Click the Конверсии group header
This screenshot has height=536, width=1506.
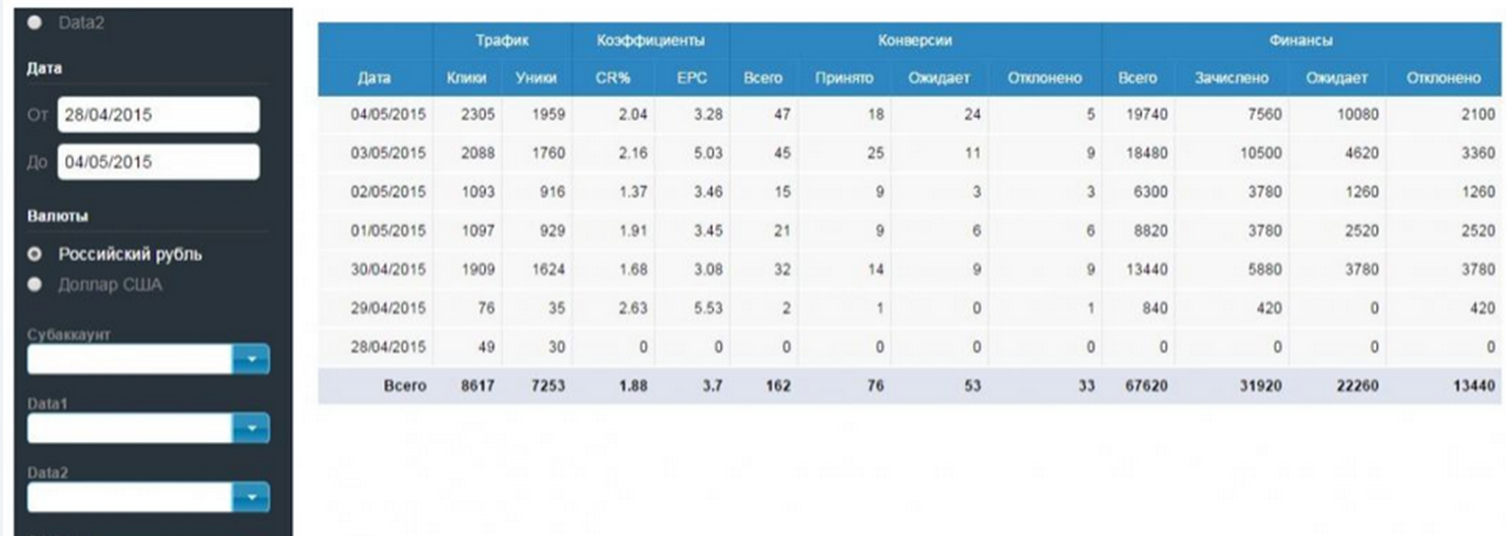pyautogui.click(x=914, y=41)
